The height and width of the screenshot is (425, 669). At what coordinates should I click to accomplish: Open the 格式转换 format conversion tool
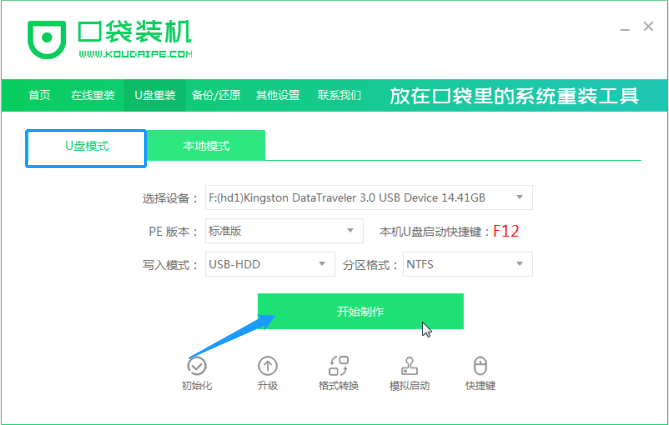click(x=338, y=366)
